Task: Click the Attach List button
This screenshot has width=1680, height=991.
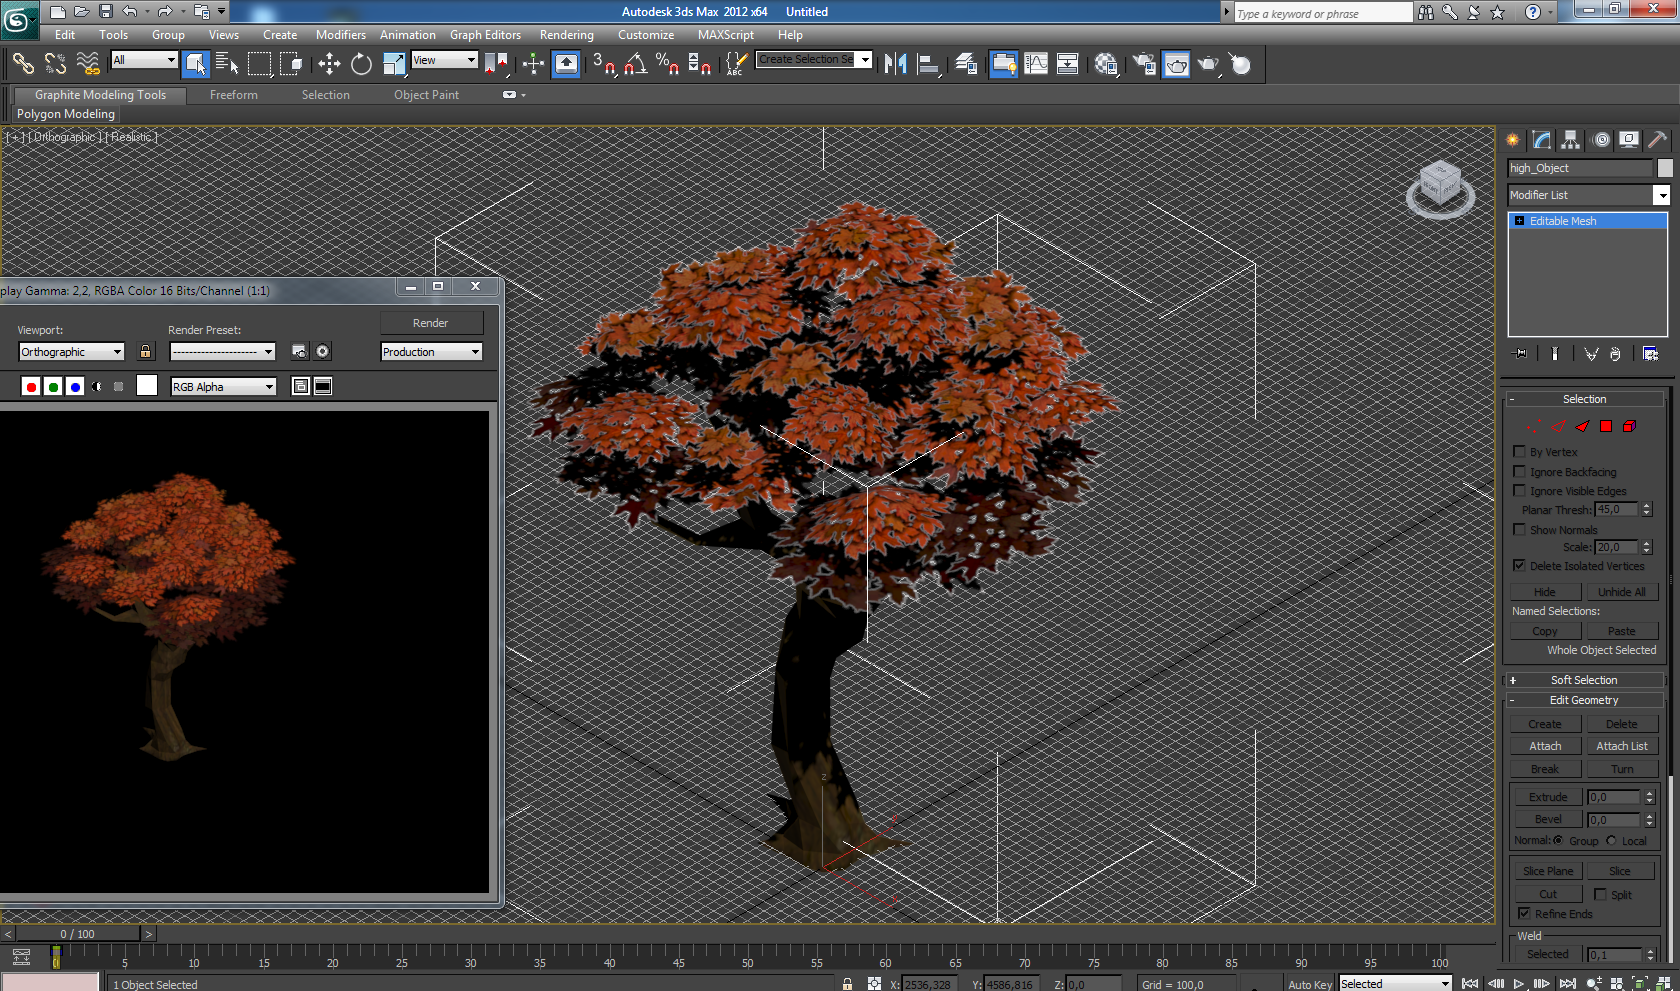Action: tap(1621, 746)
